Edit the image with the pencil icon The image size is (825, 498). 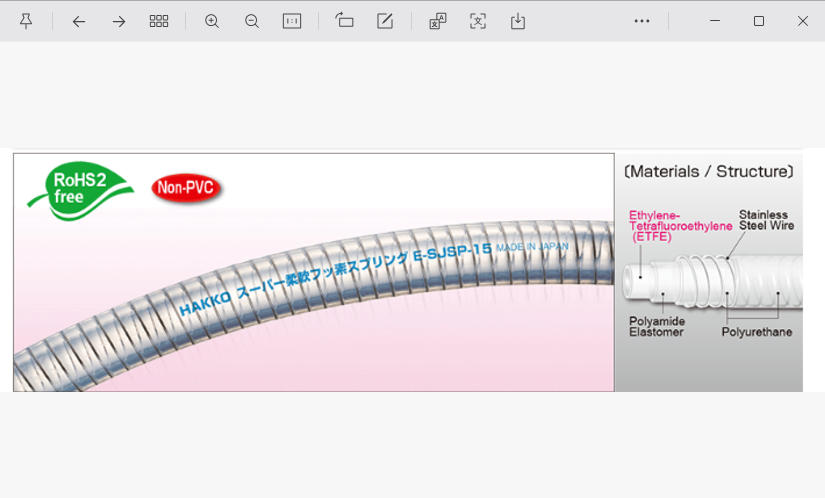(x=385, y=21)
